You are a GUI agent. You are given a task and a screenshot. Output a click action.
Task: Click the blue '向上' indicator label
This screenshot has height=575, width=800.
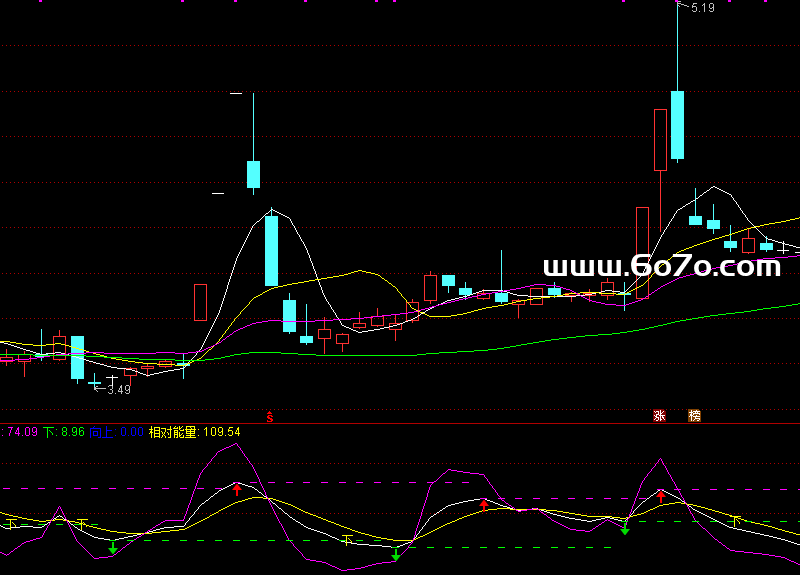click(x=101, y=432)
